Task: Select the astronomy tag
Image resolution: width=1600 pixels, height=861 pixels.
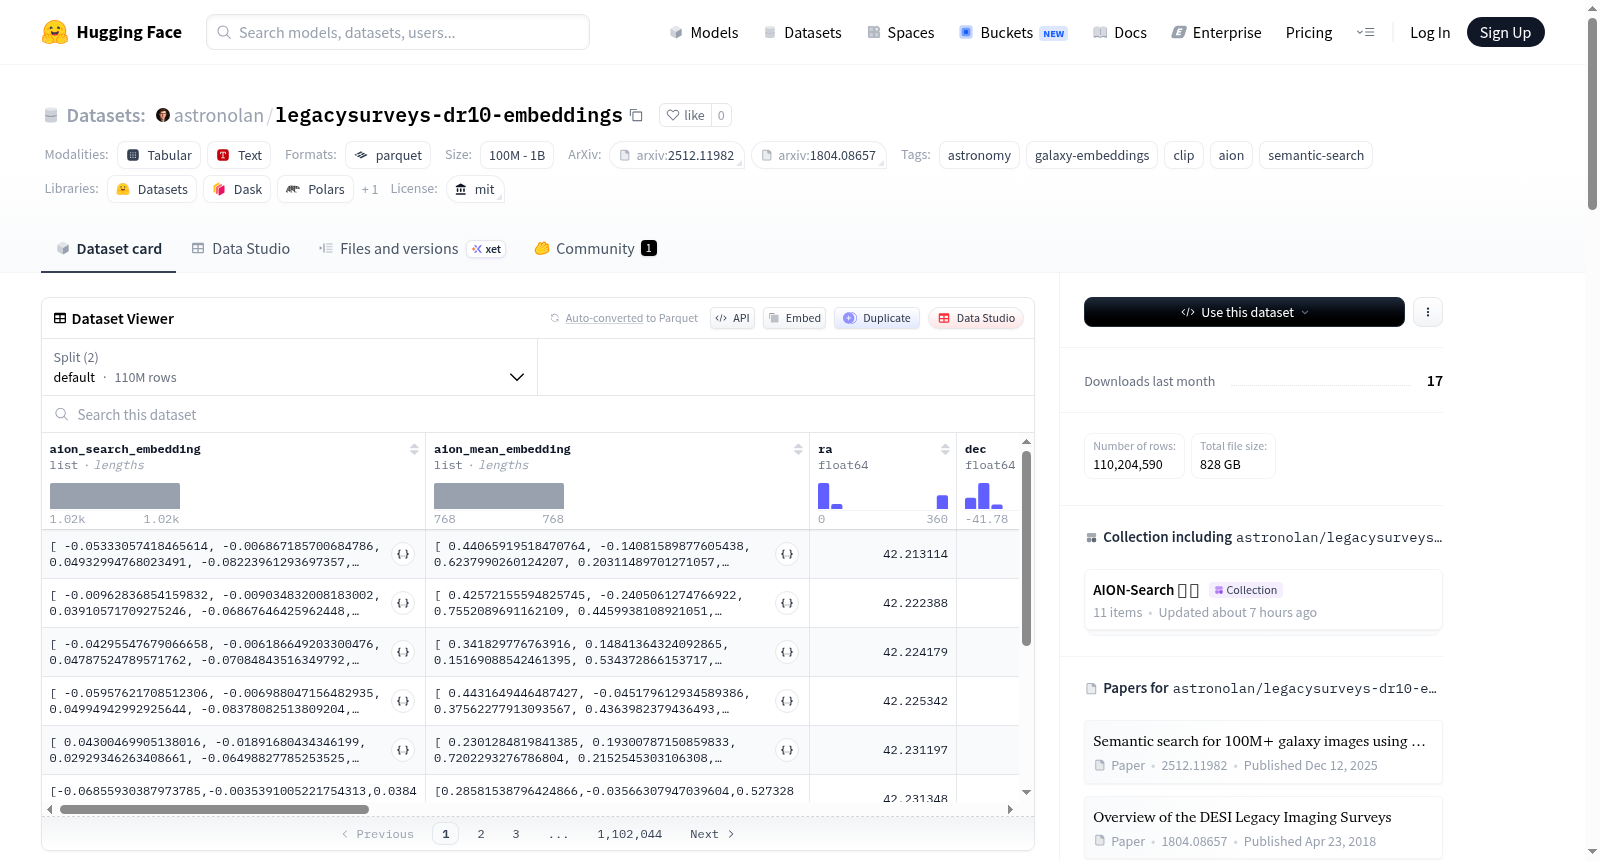Action: [x=979, y=155]
